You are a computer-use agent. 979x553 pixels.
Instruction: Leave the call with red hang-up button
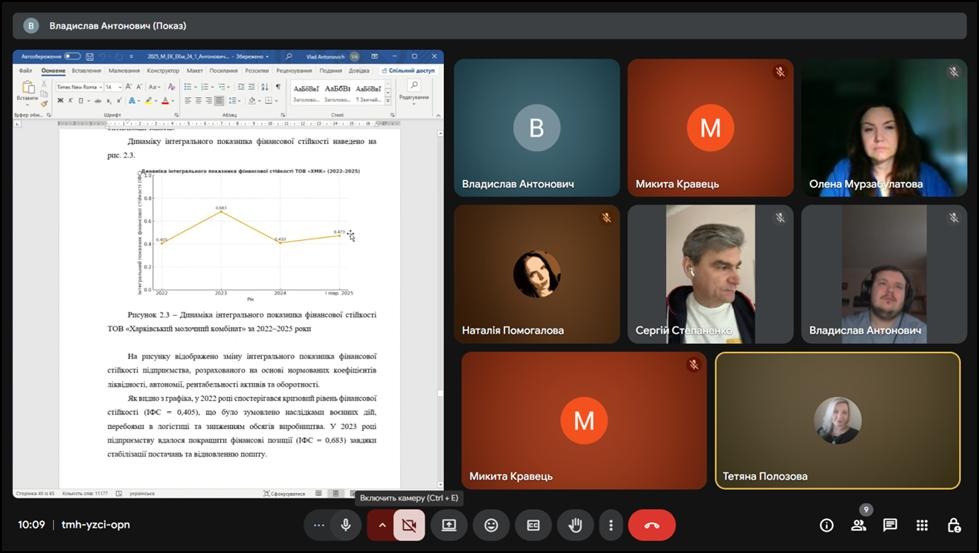click(652, 525)
